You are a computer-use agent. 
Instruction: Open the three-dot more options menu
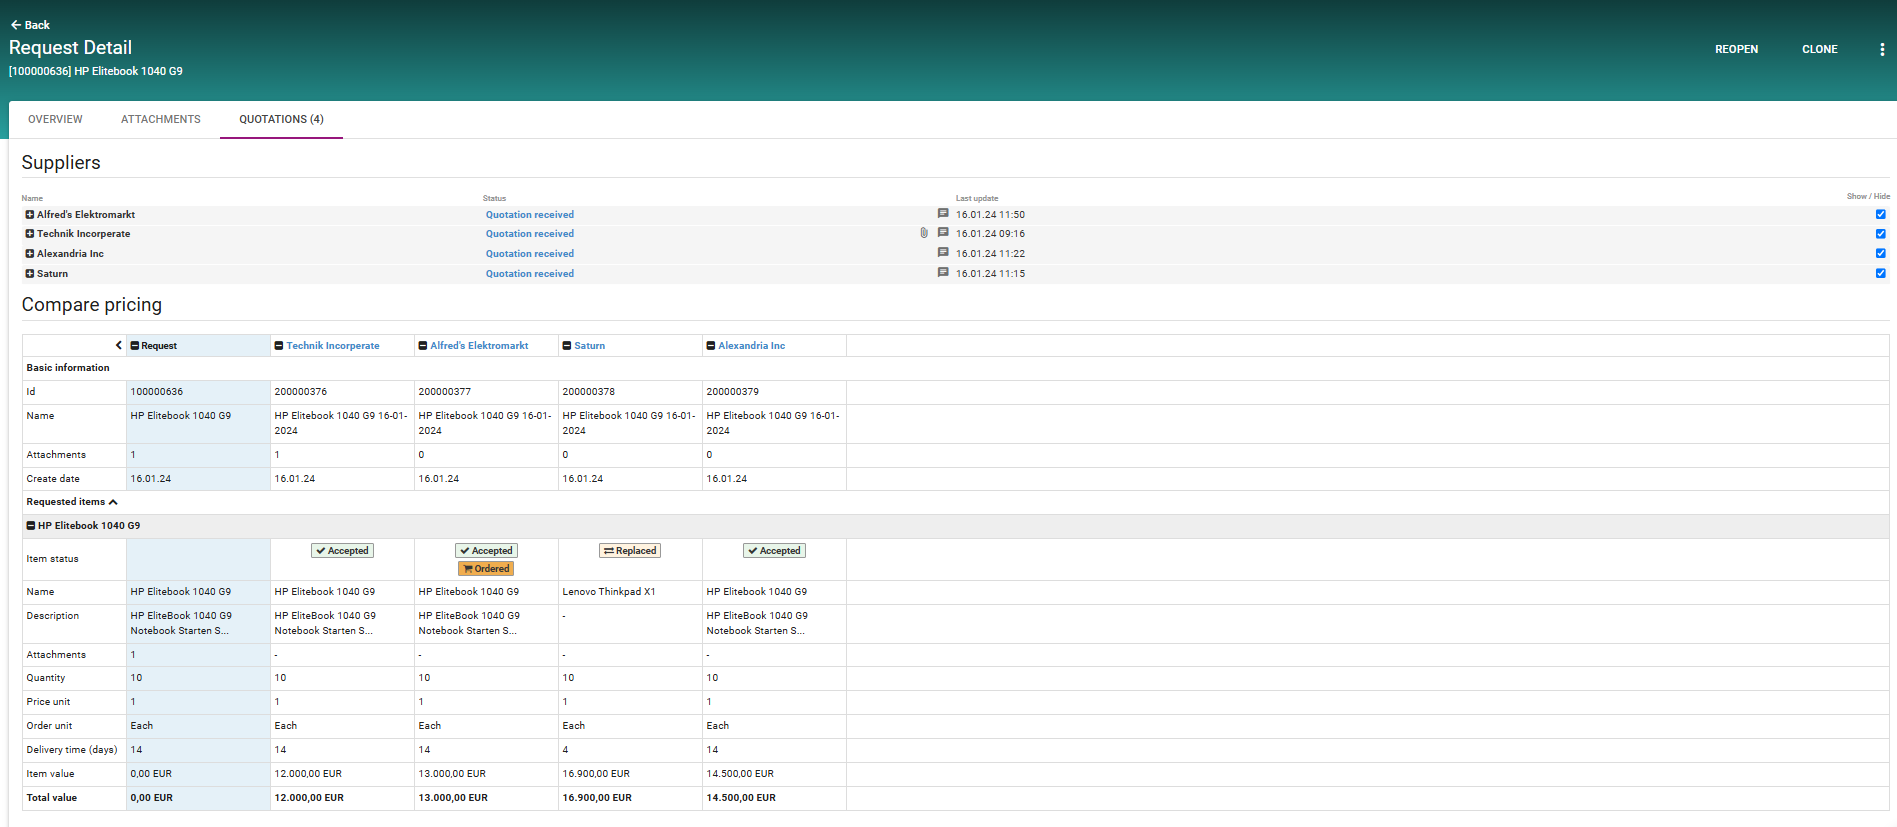tap(1882, 49)
